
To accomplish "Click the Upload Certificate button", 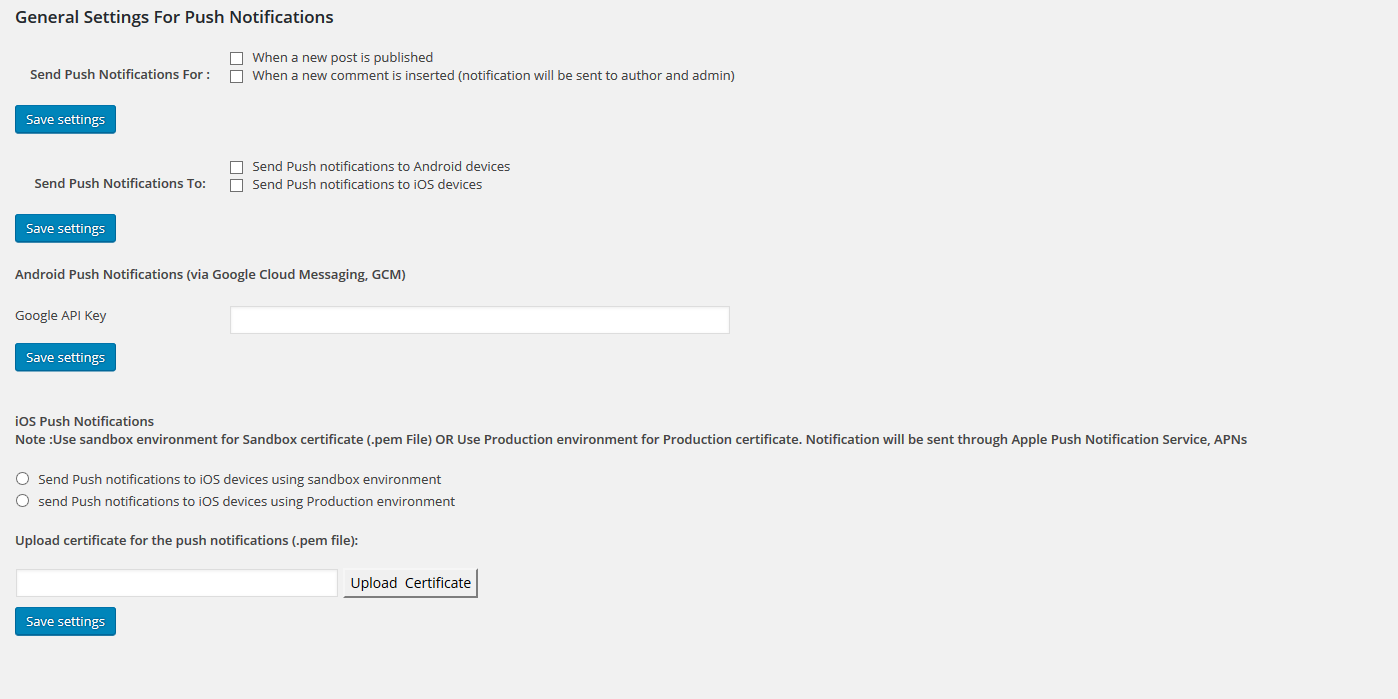I will click(410, 583).
